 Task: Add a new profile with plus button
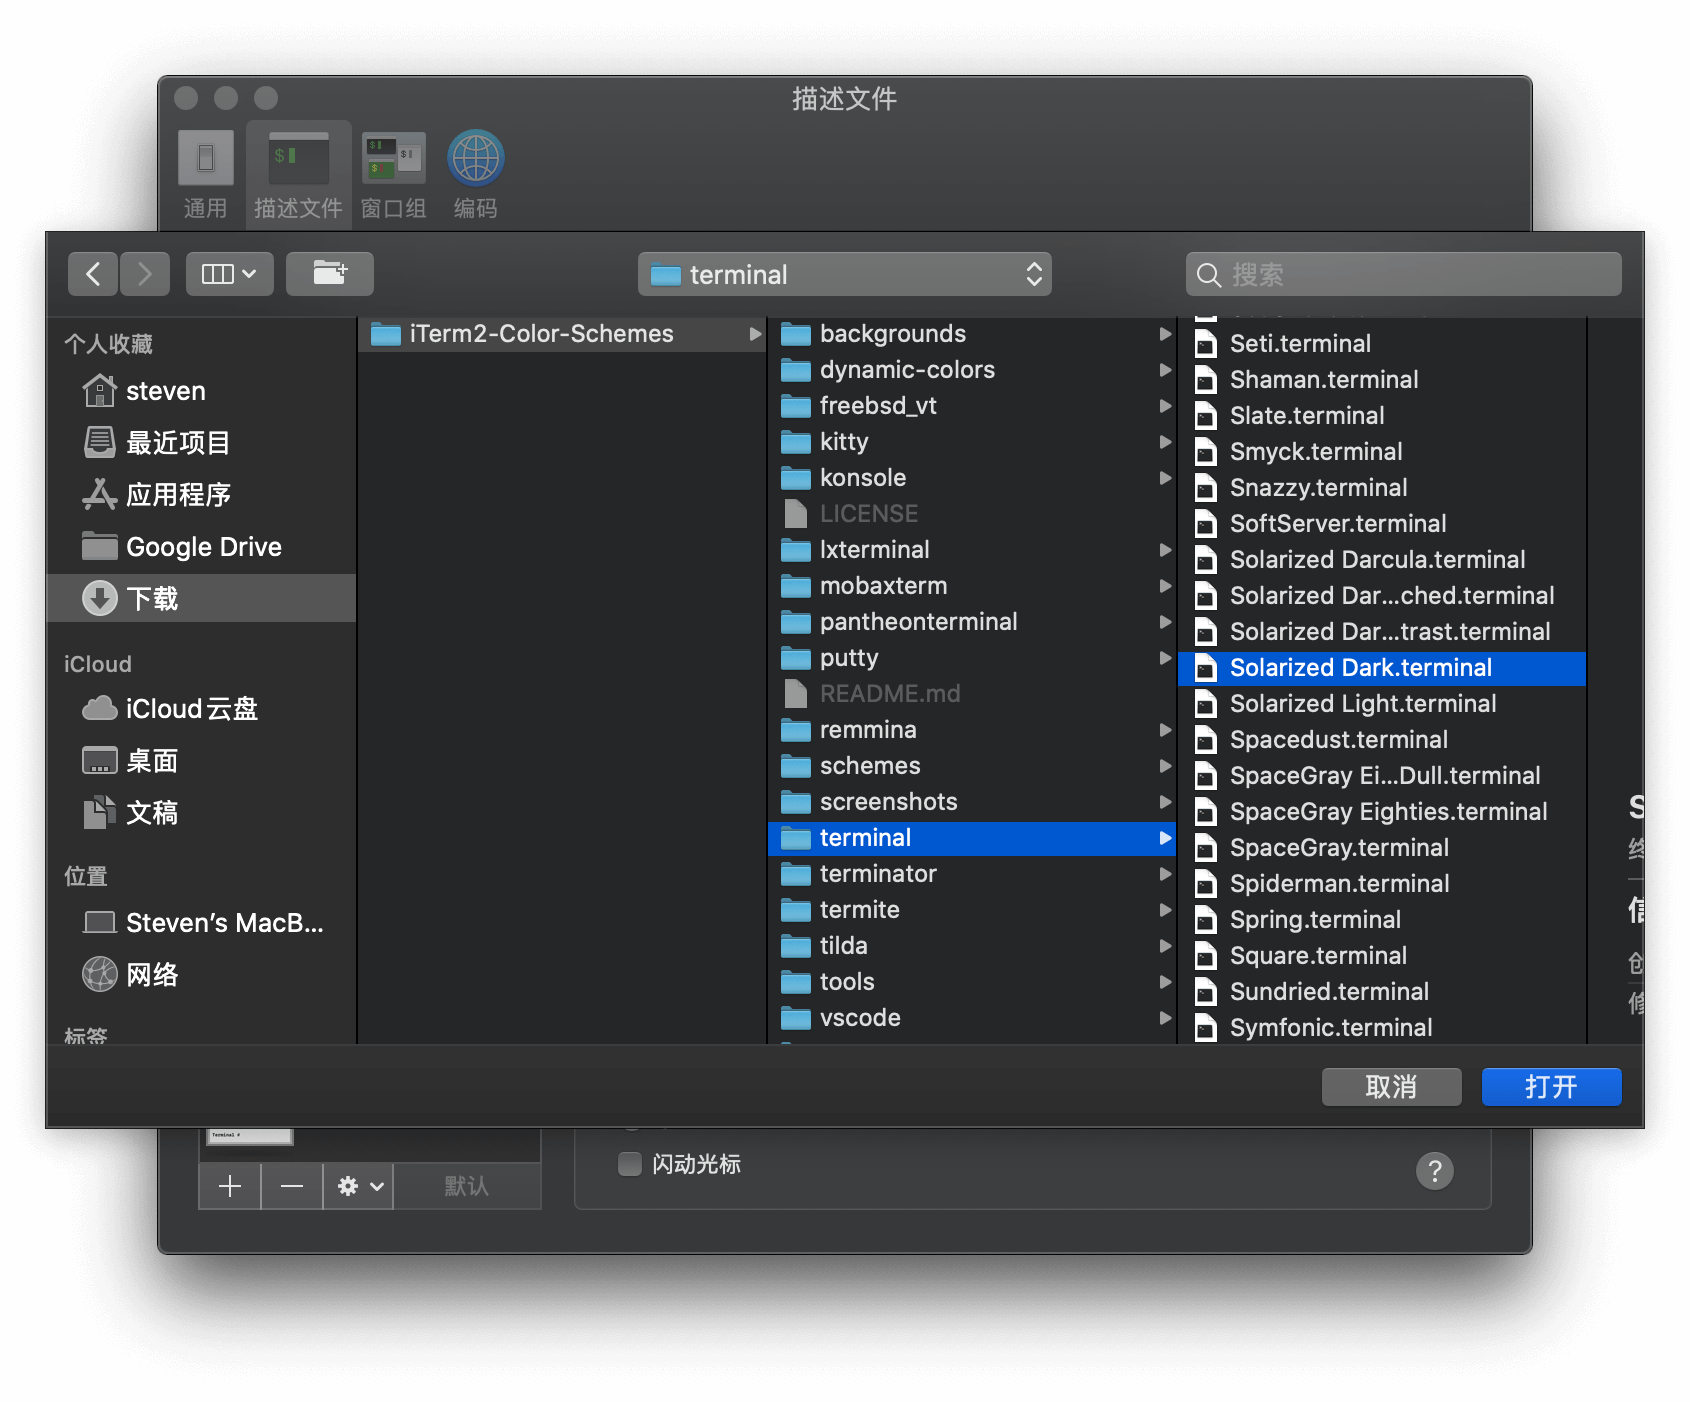click(230, 1186)
